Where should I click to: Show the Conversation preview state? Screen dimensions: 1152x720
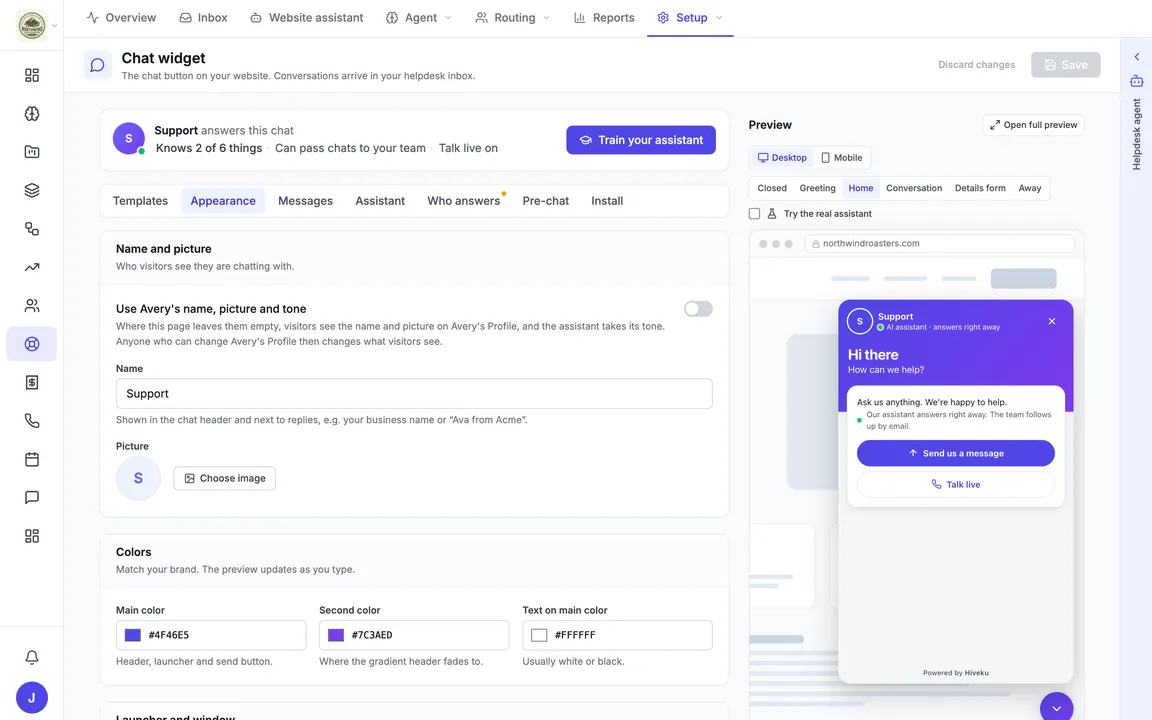tap(913, 188)
